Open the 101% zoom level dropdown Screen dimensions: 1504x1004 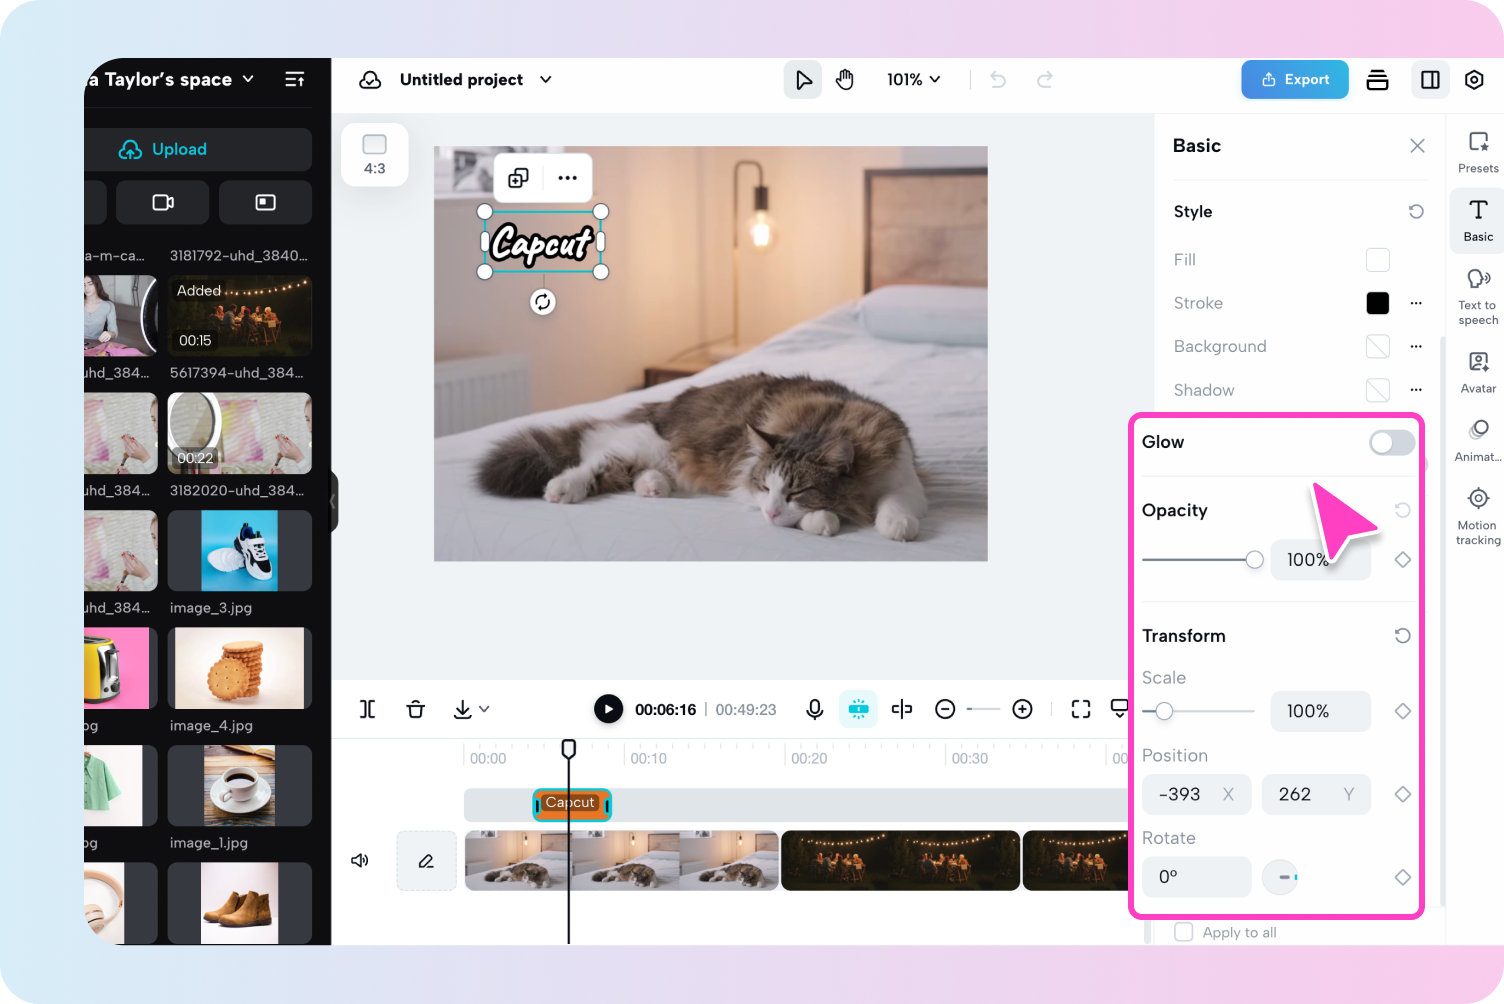(913, 80)
